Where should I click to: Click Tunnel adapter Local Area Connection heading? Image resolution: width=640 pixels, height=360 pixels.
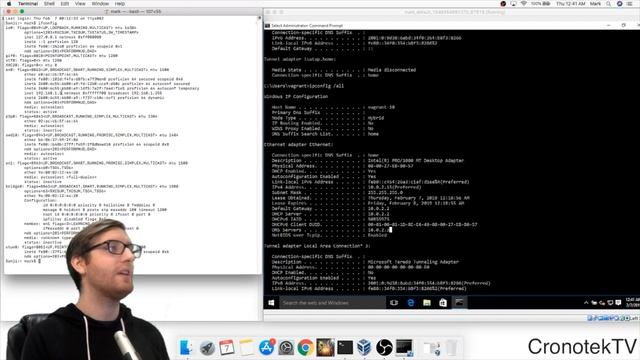pos(317,246)
